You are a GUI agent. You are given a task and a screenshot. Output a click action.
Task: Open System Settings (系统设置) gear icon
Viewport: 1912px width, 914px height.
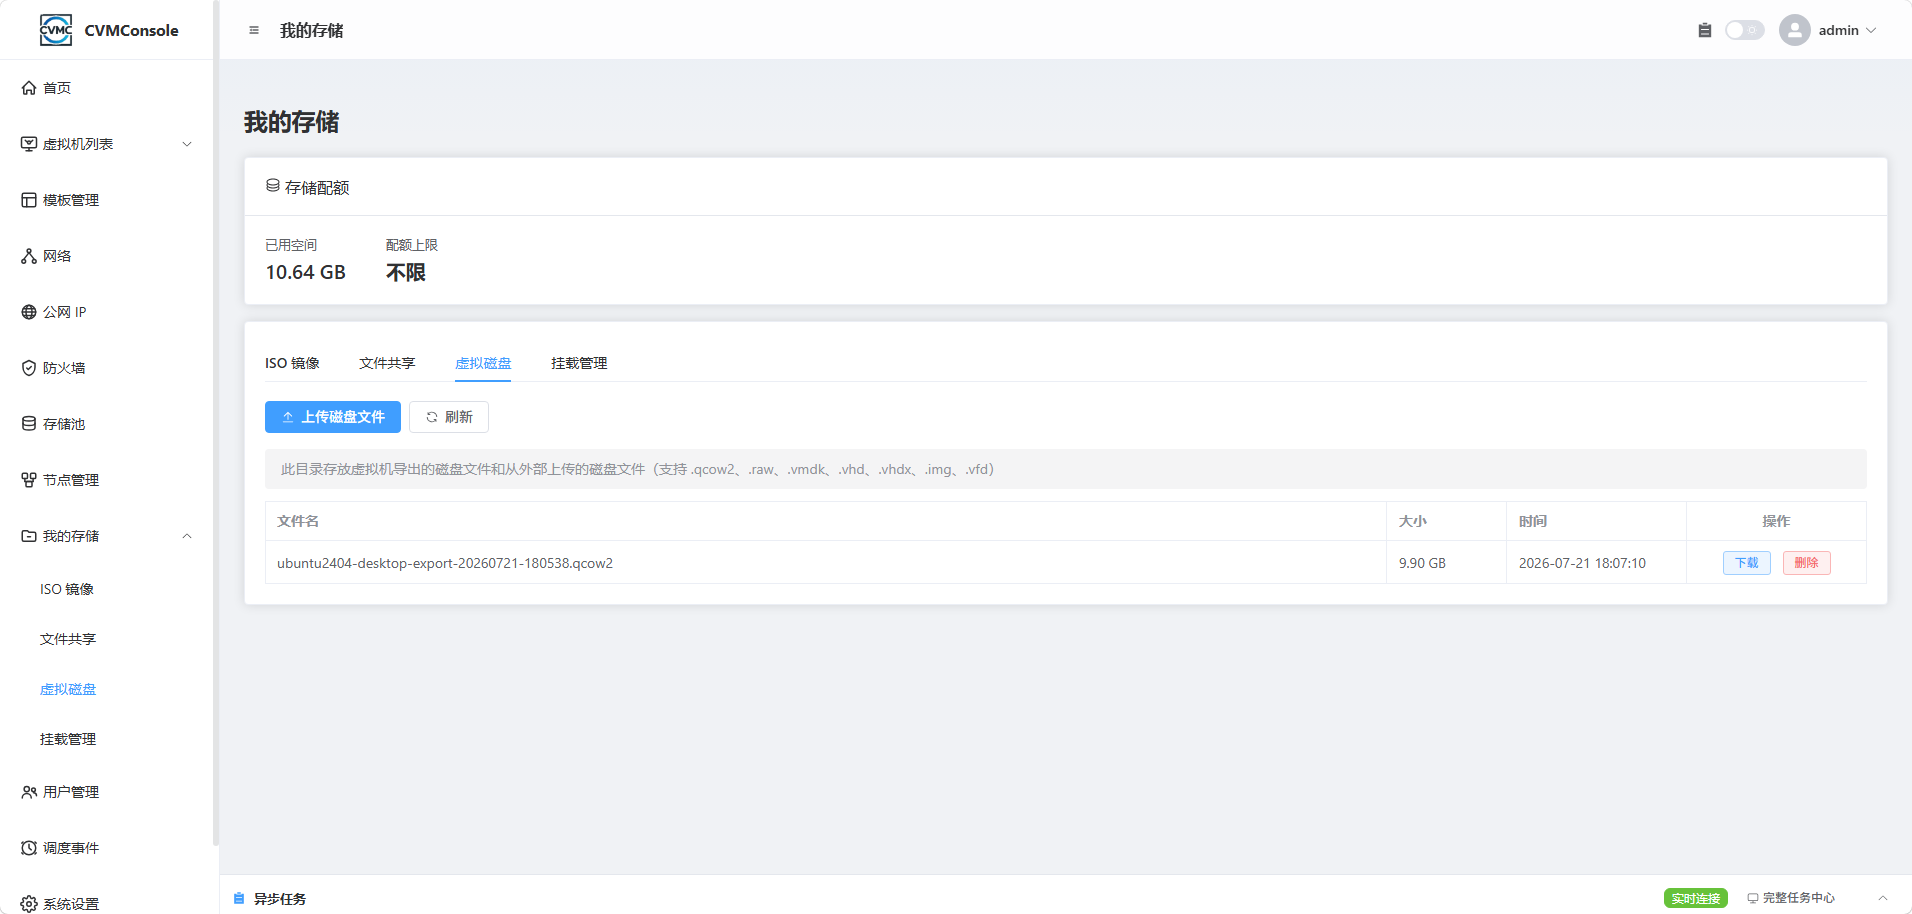point(29,904)
